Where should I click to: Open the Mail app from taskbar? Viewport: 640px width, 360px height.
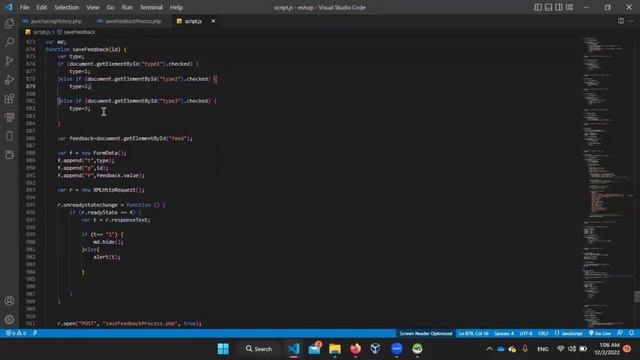click(x=314, y=349)
